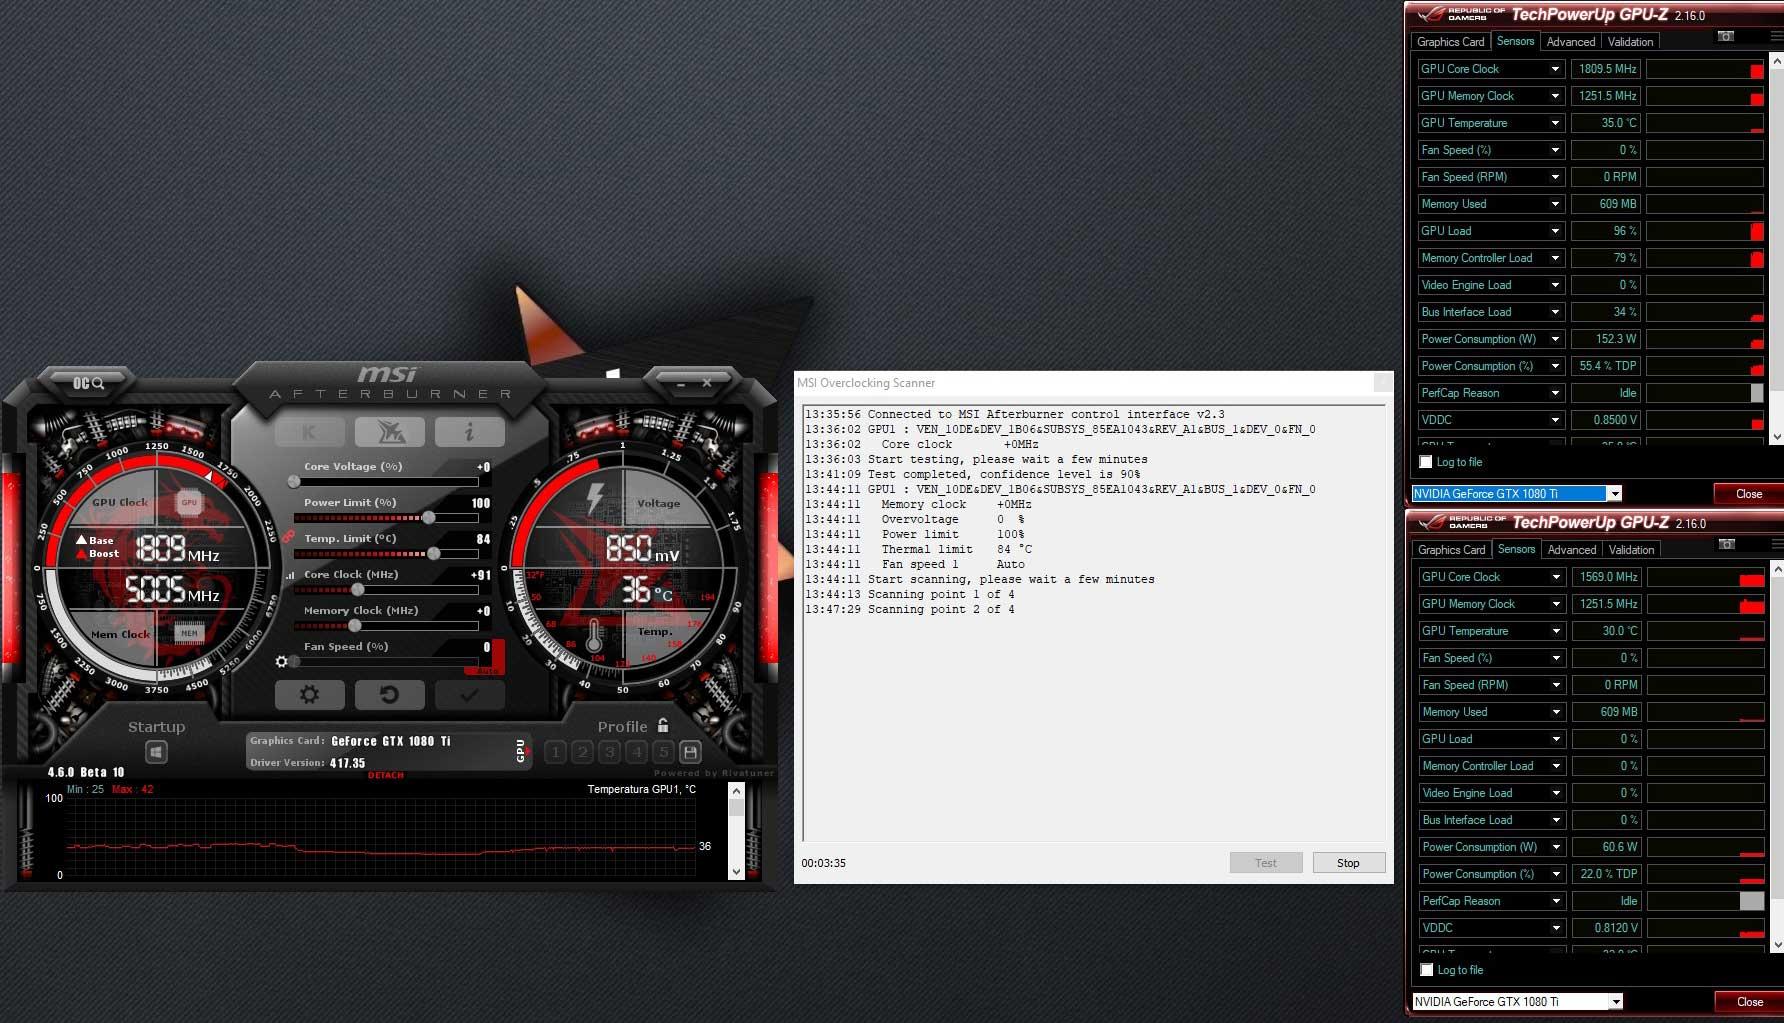Toggle the Windows startup icon in Afterburner
The width and height of the screenshot is (1784, 1023).
click(156, 752)
